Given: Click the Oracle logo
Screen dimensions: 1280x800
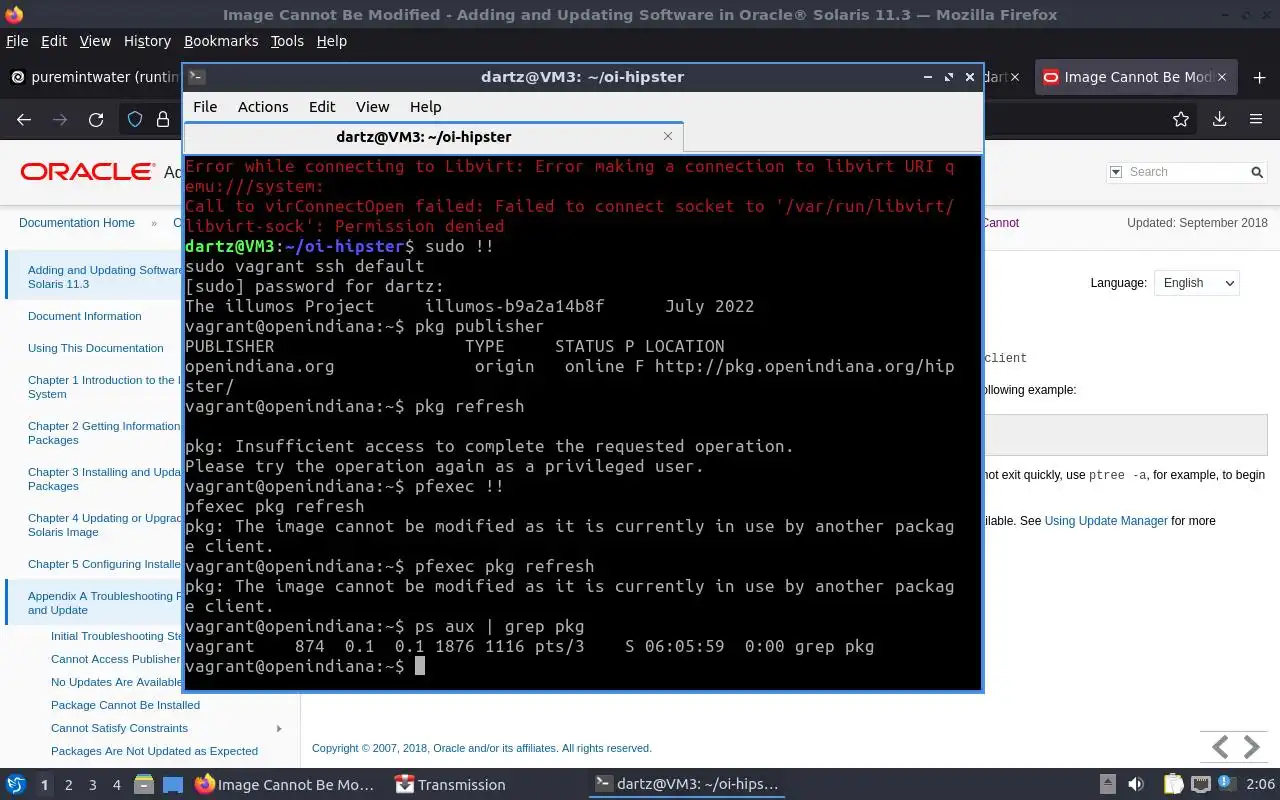Looking at the screenshot, I should click(88, 172).
